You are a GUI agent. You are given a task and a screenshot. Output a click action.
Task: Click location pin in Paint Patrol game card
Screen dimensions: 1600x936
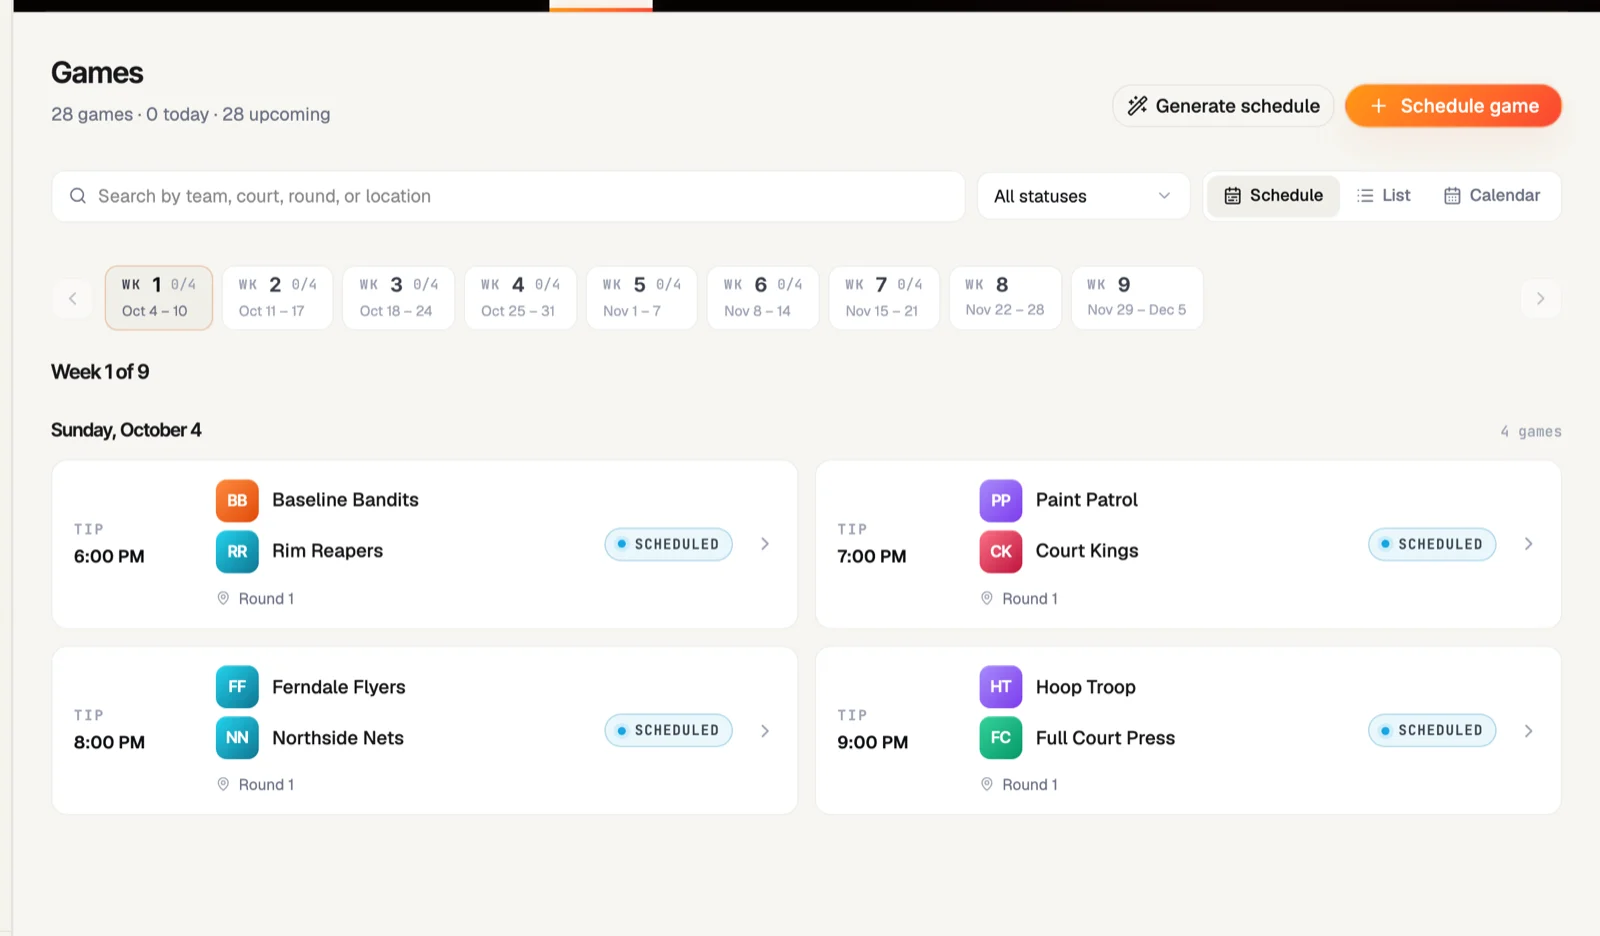click(x=987, y=598)
